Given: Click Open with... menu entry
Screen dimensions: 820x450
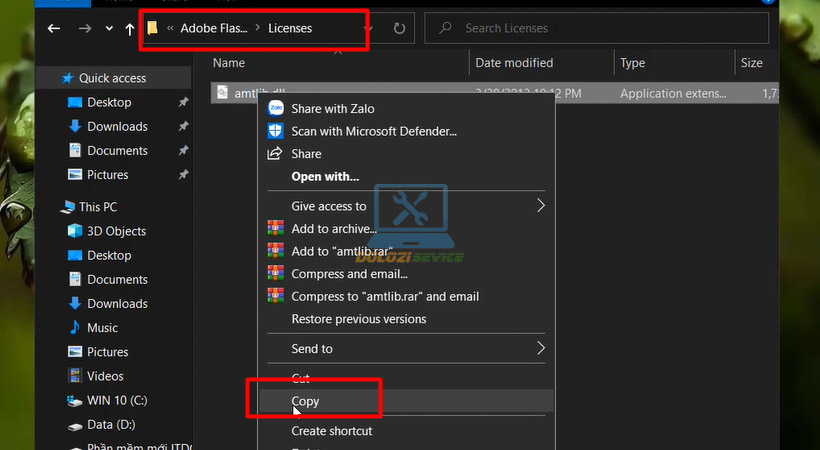Looking at the screenshot, I should [325, 177].
